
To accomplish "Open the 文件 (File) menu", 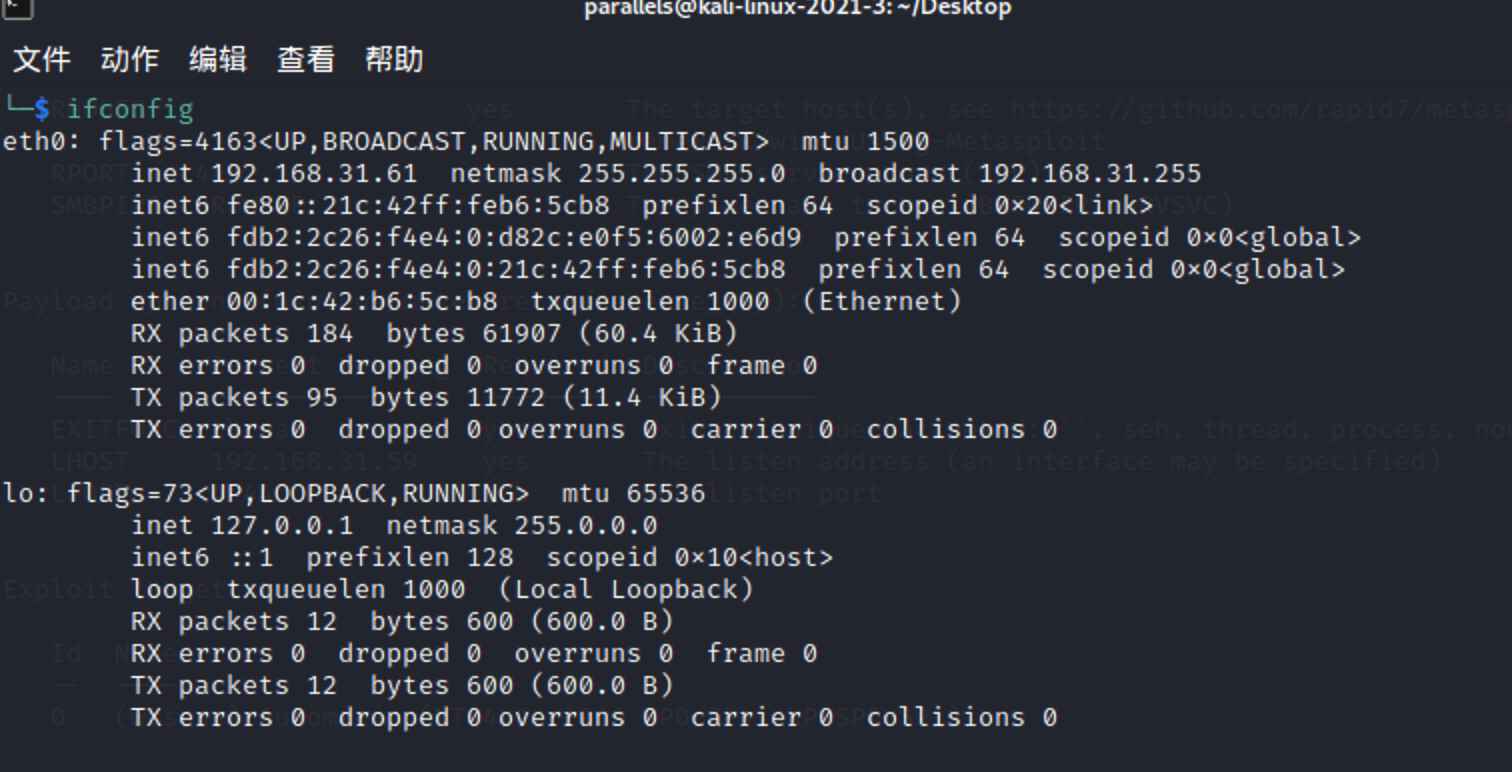I will click(x=42, y=60).
